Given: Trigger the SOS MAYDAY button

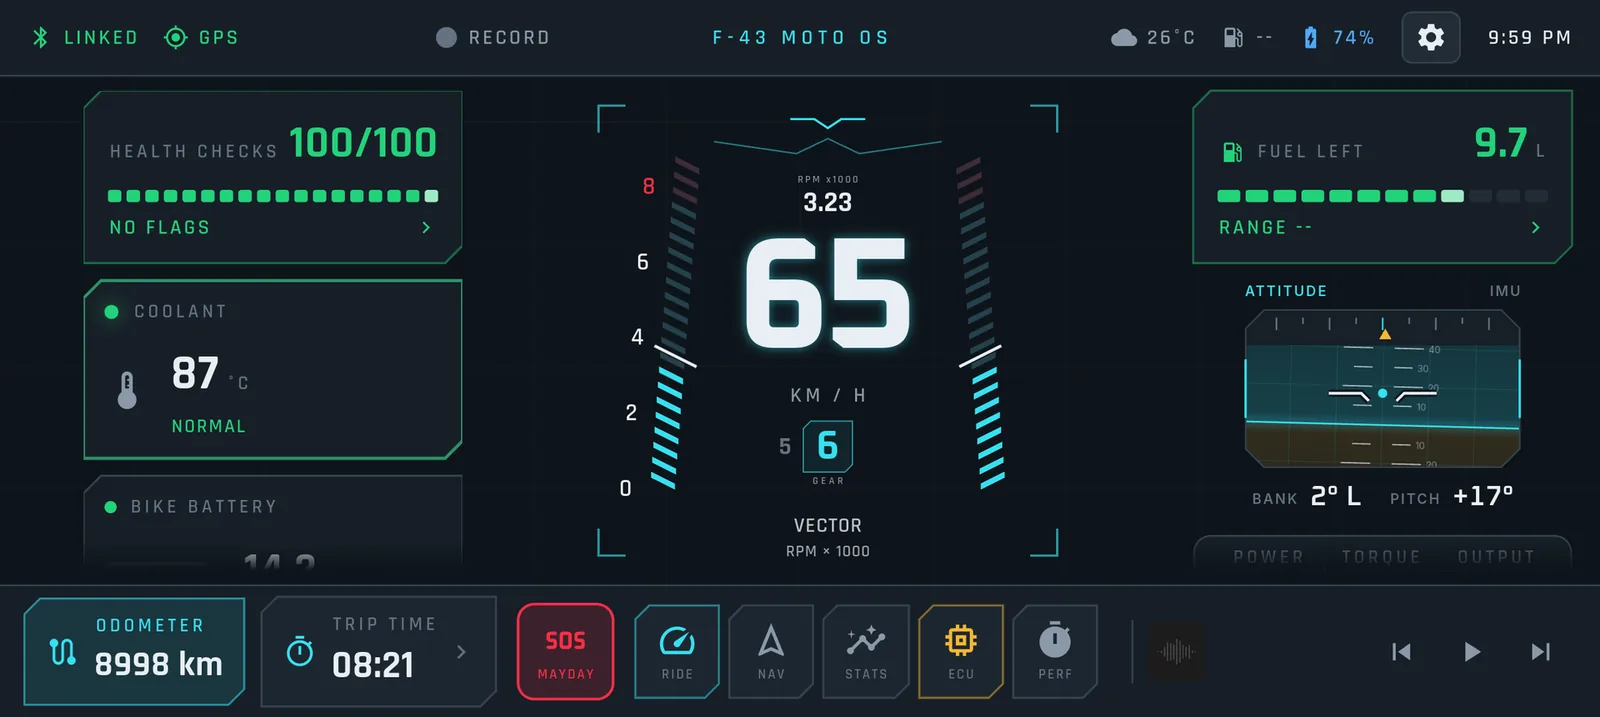Looking at the screenshot, I should point(565,652).
